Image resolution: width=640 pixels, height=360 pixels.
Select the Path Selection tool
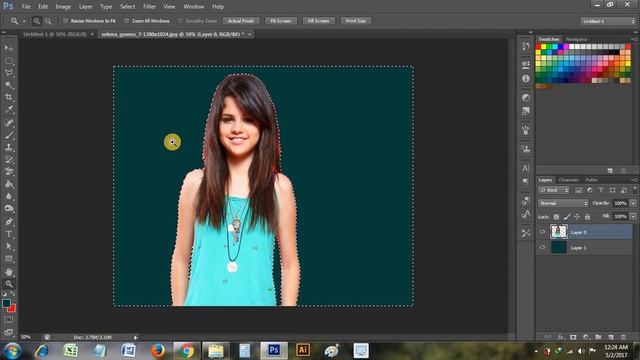pos(9,247)
